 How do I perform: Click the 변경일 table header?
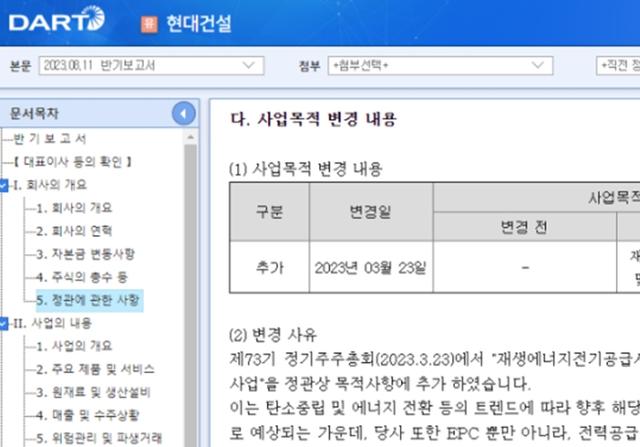tap(371, 212)
